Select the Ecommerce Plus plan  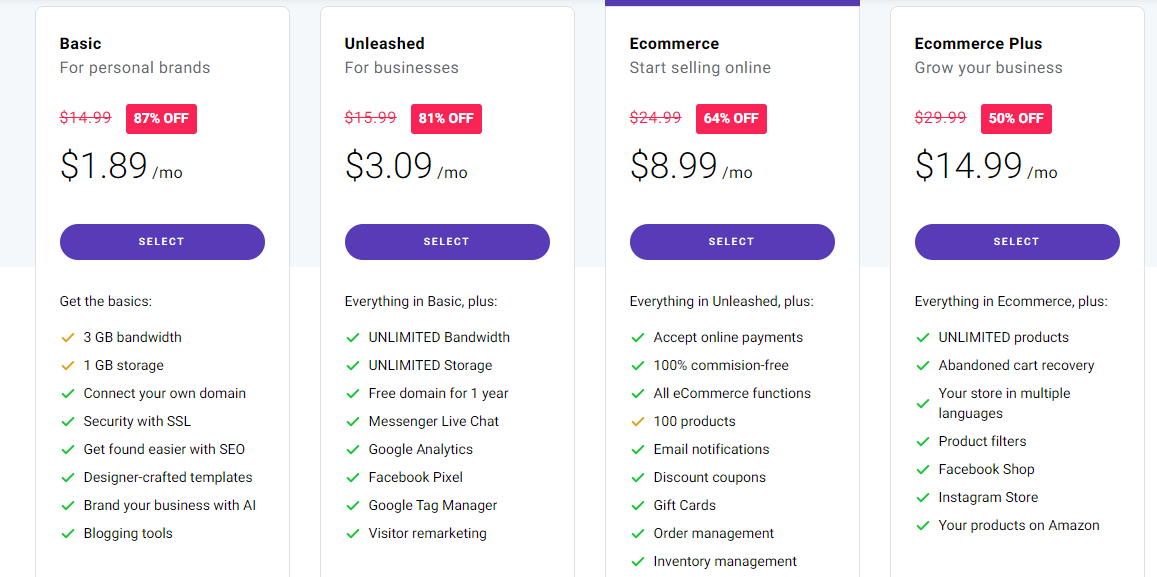pos(1017,242)
